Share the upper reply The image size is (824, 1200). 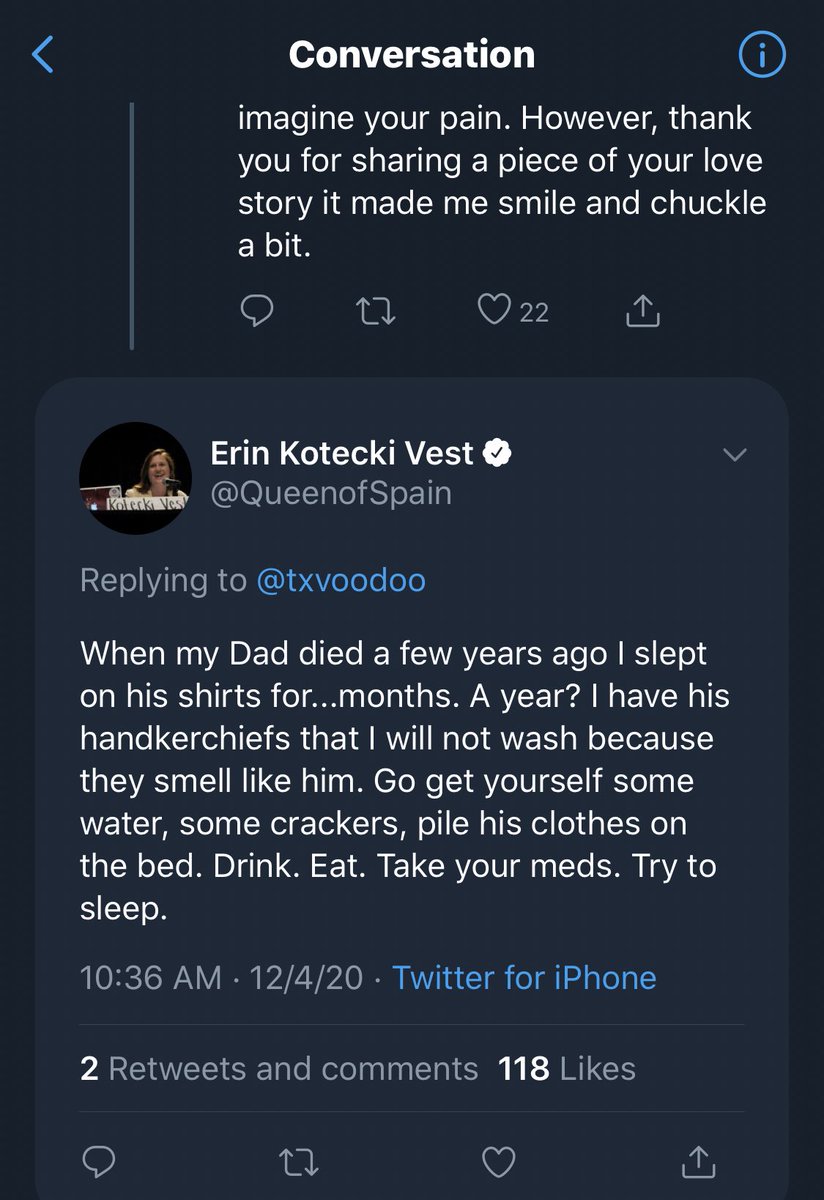click(x=643, y=312)
